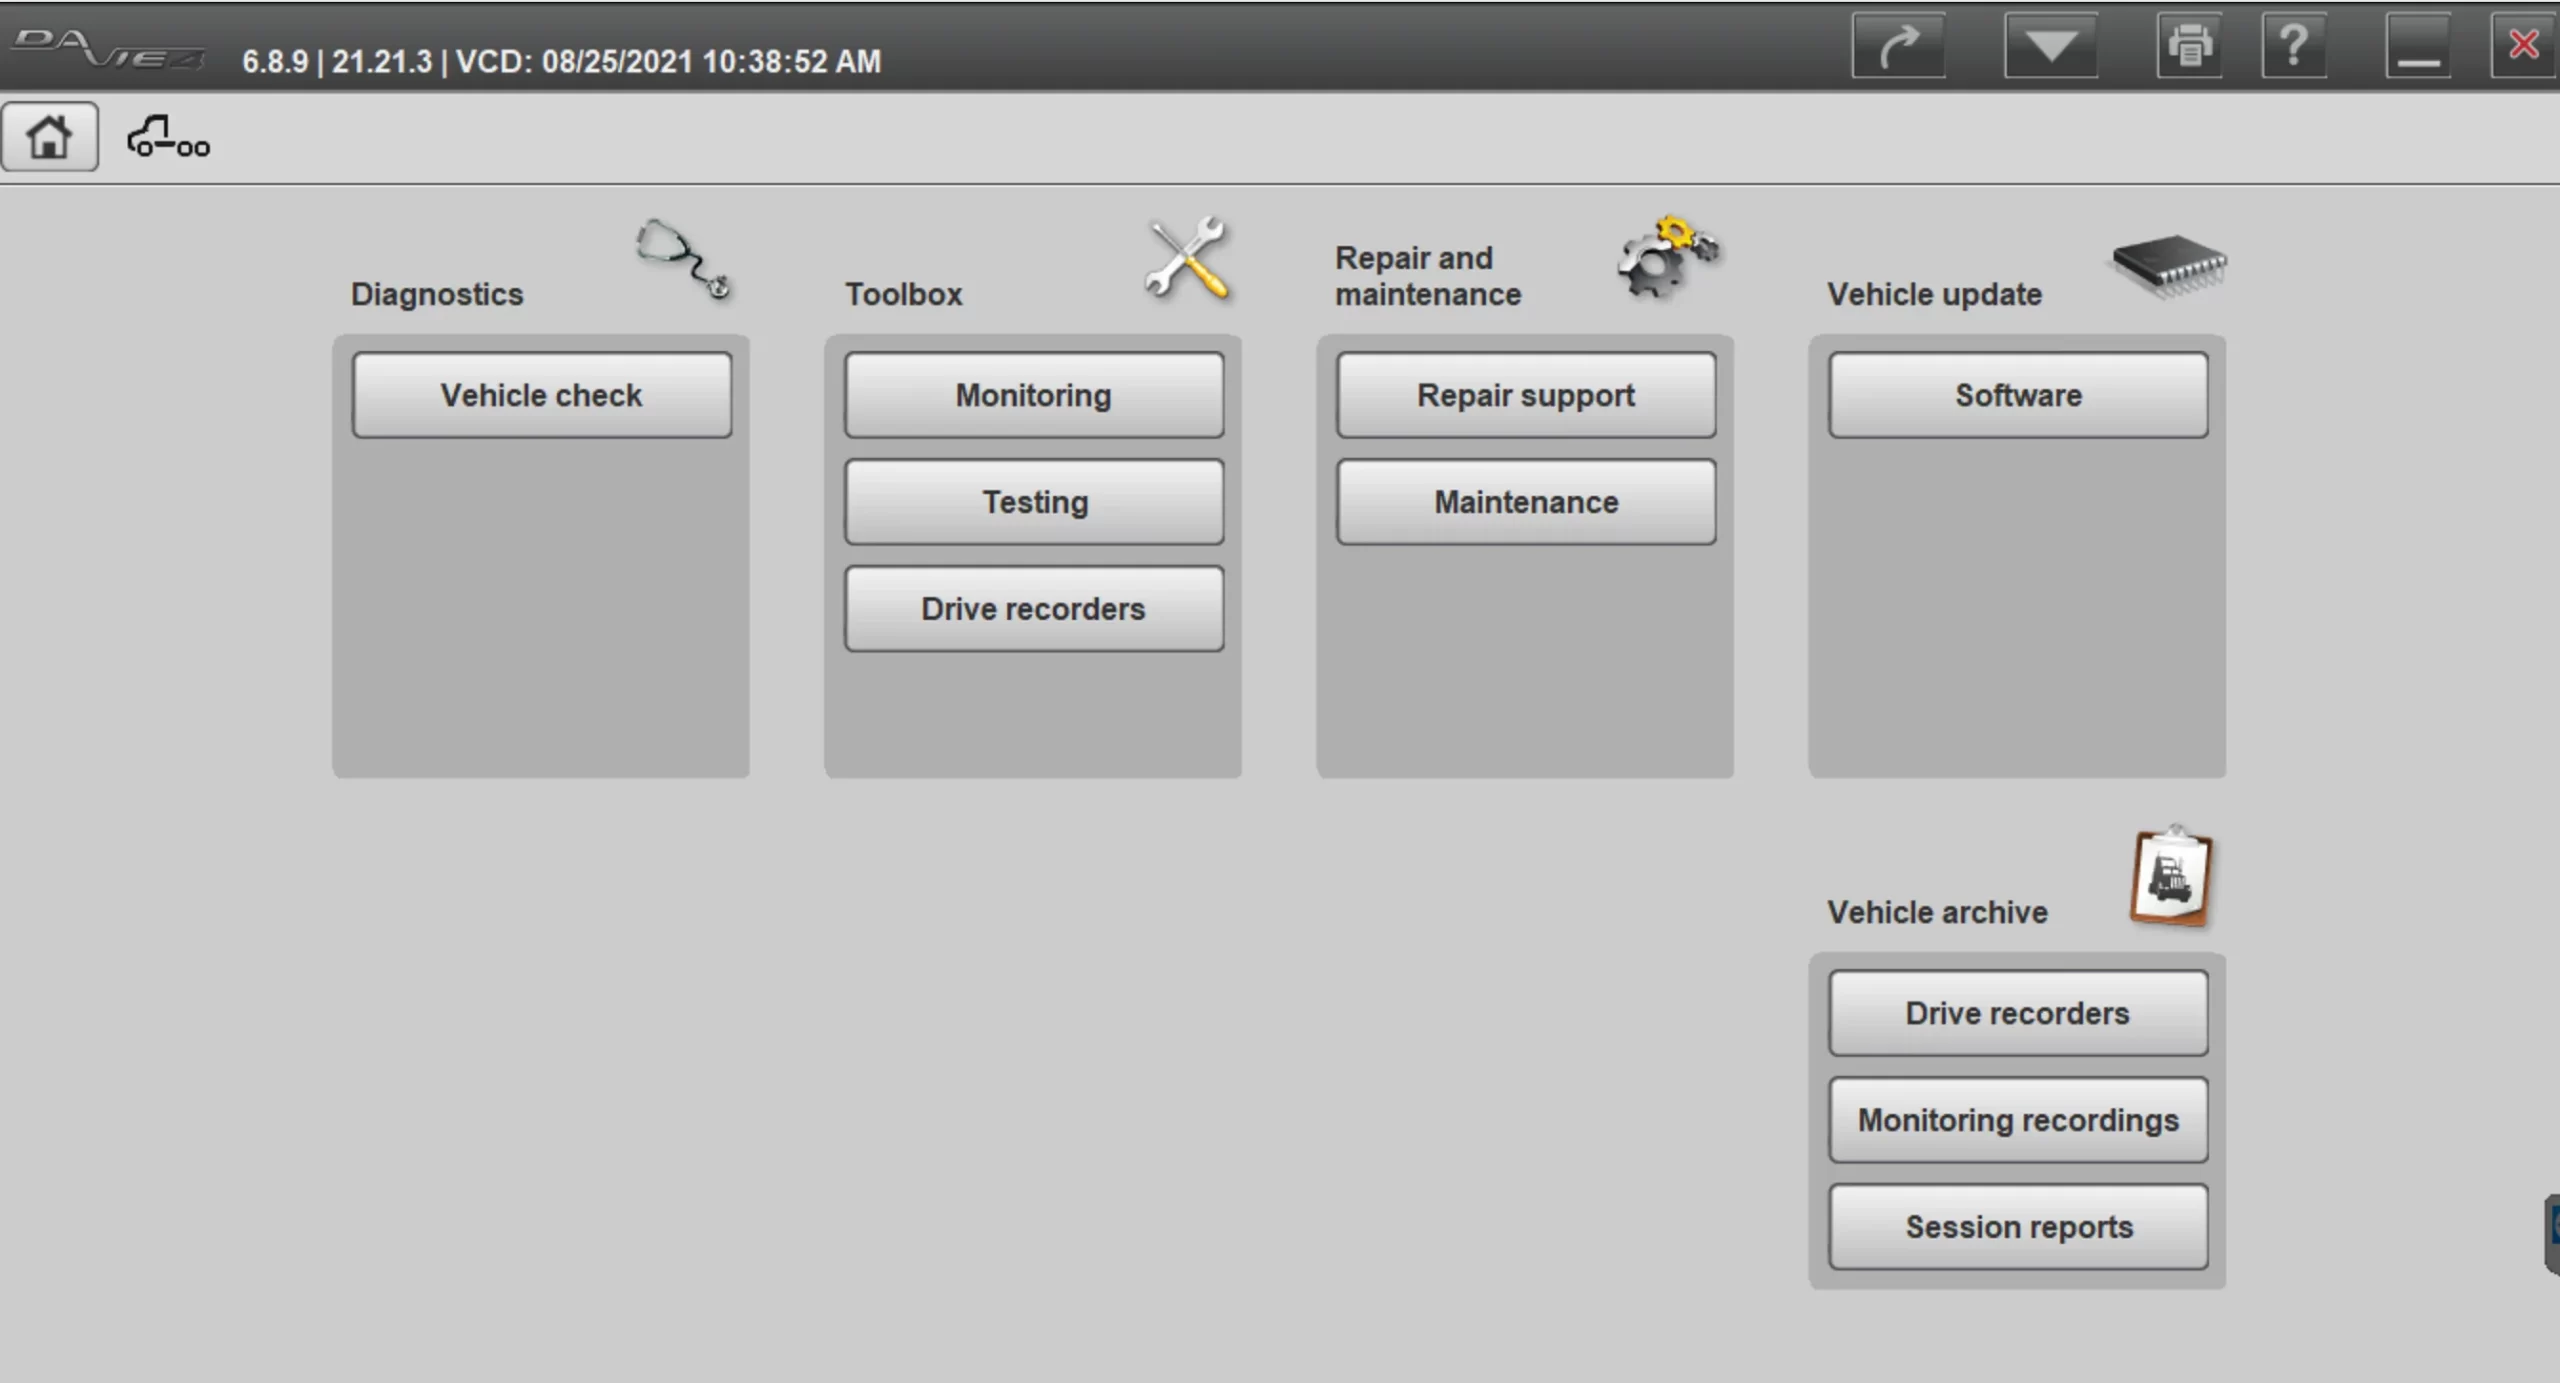Image resolution: width=2560 pixels, height=1383 pixels.
Task: Open Monitoring recordings in Vehicle archive
Action: pos(2017,1120)
